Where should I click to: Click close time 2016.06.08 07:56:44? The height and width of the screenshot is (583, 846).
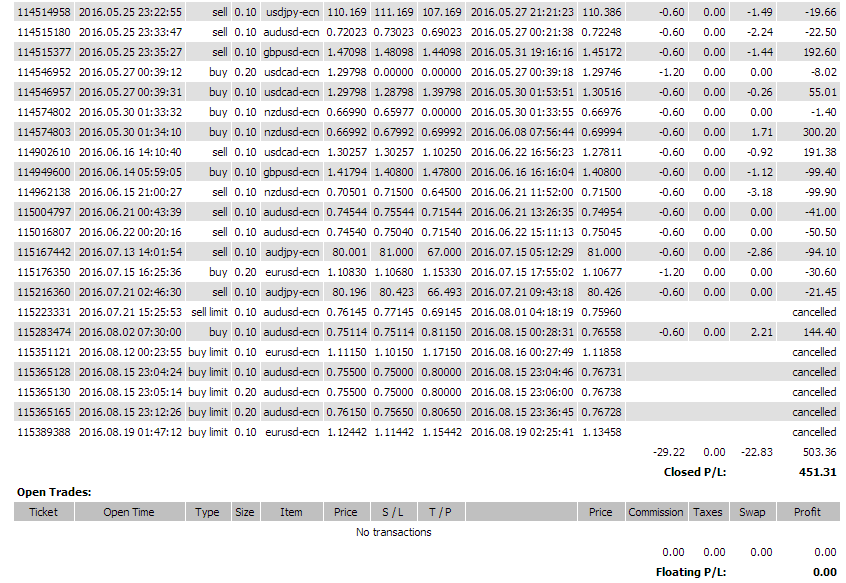point(522,132)
